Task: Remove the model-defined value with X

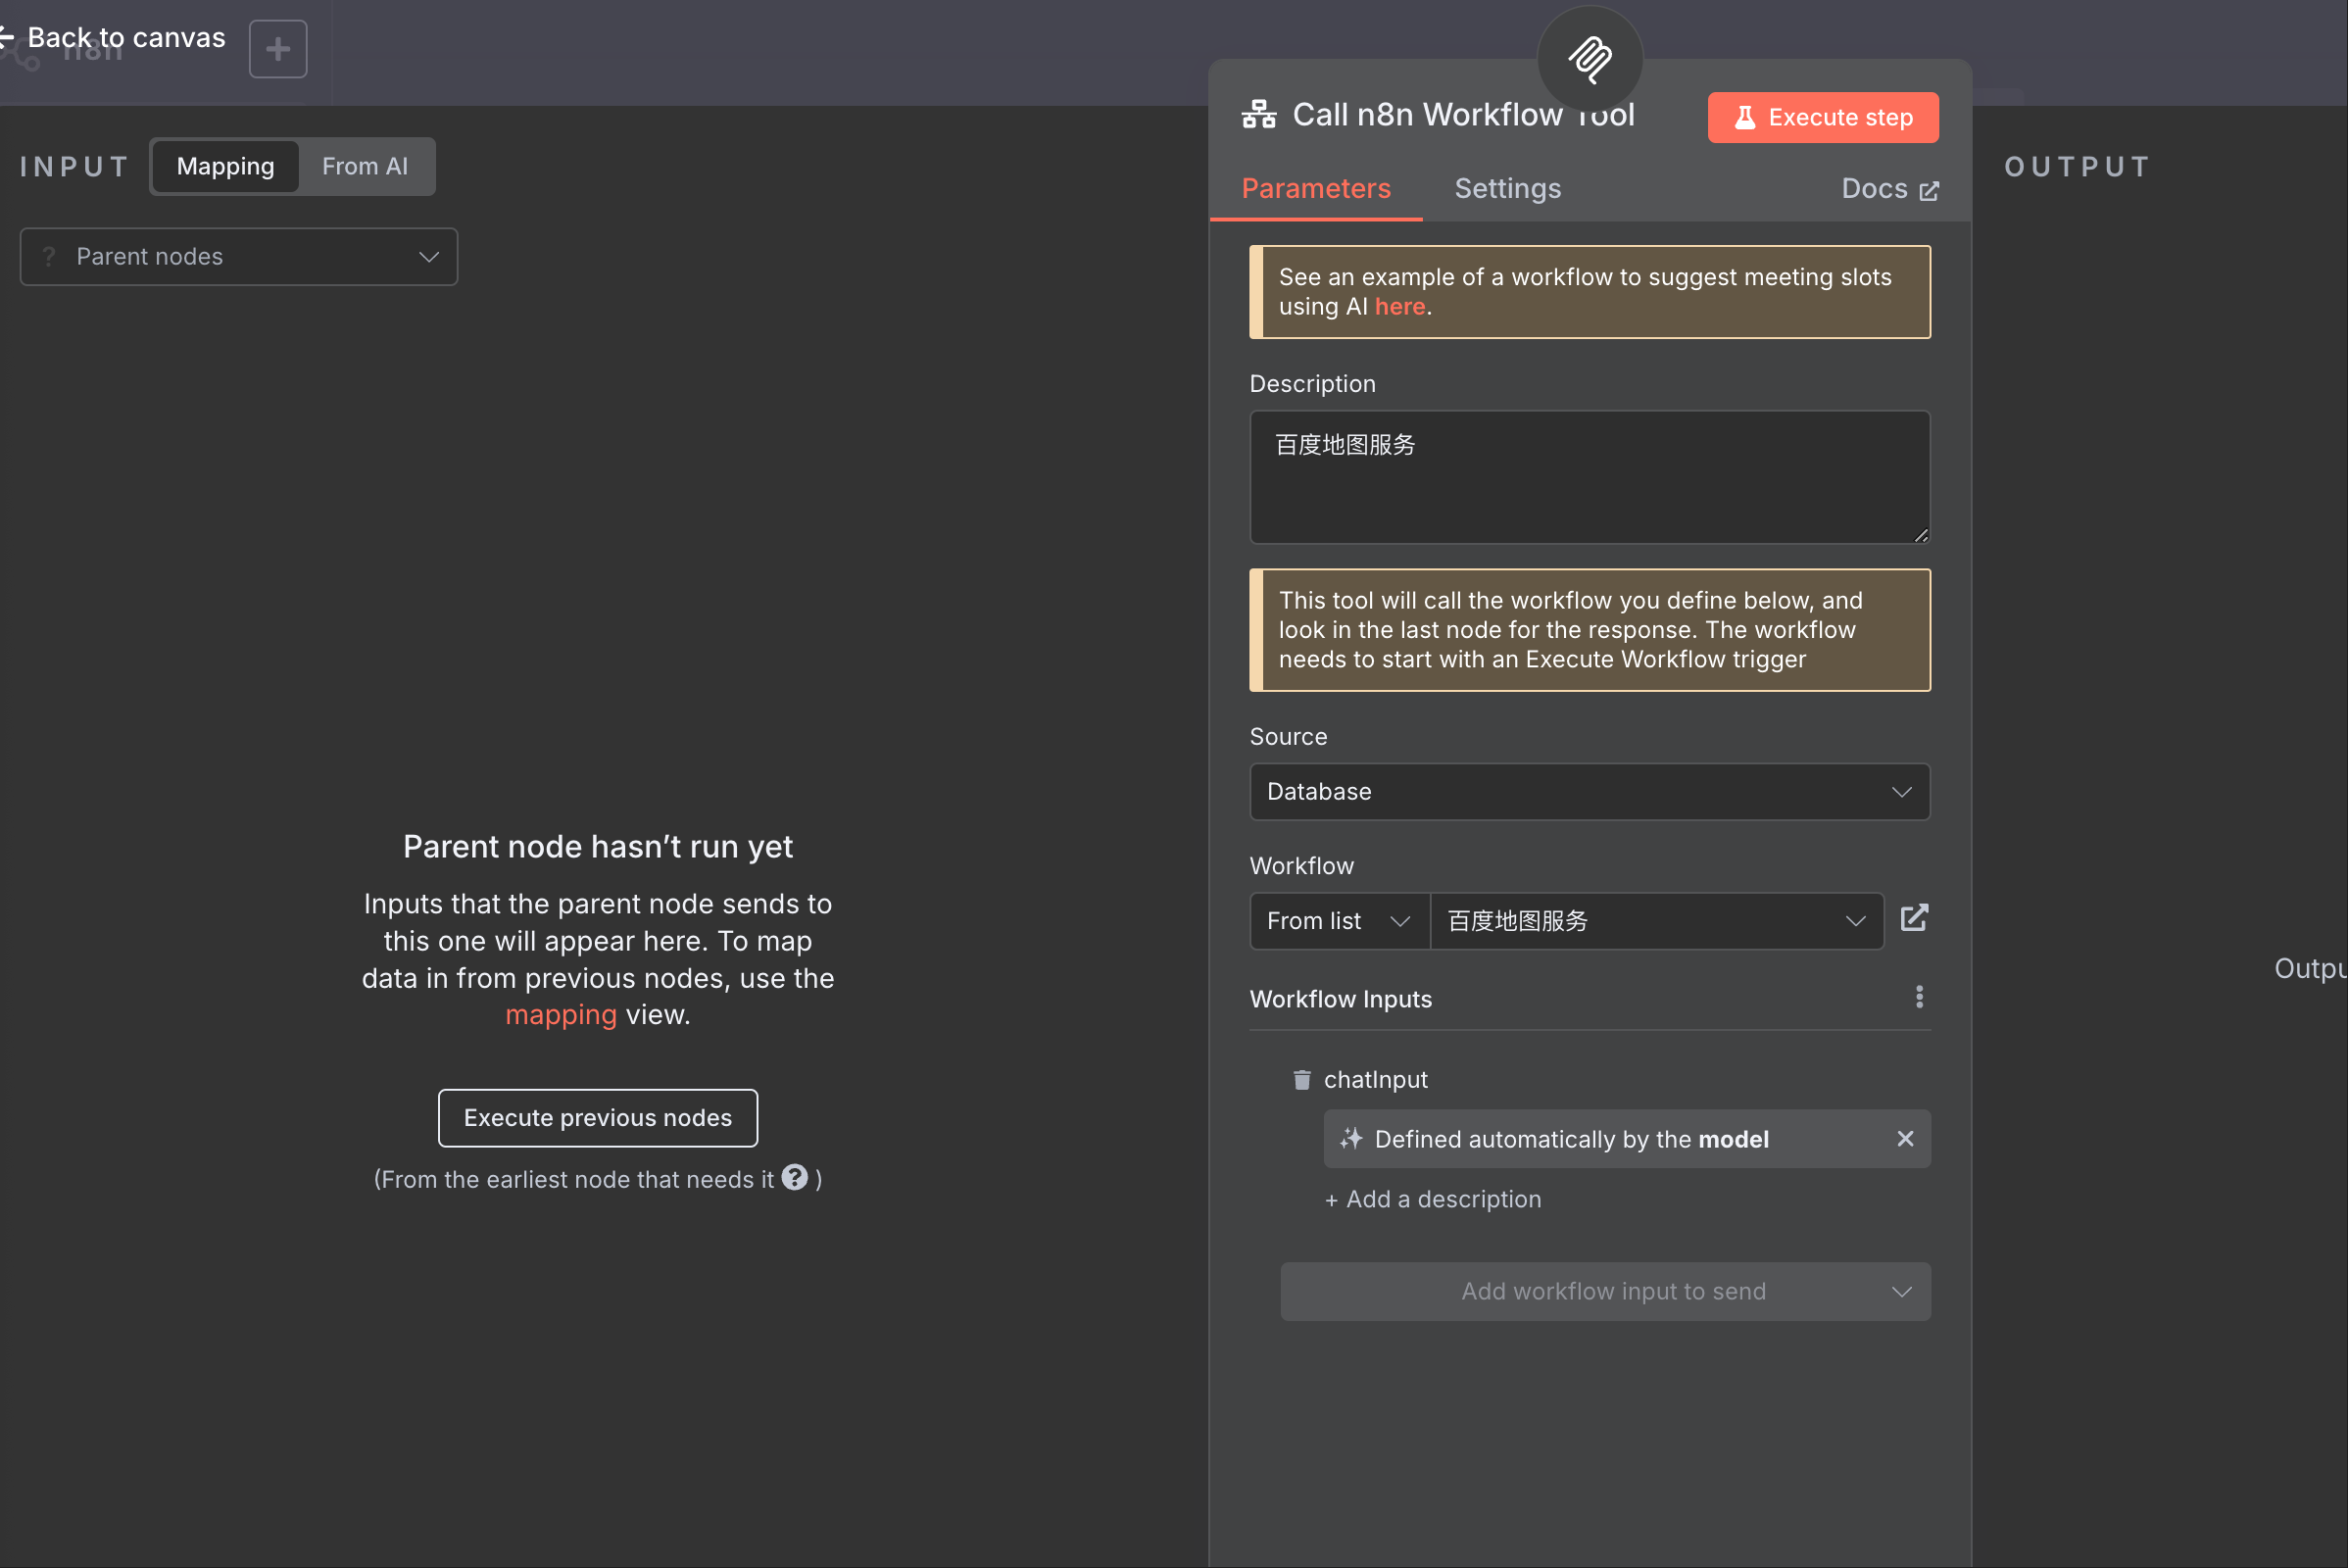Action: tap(1904, 1139)
